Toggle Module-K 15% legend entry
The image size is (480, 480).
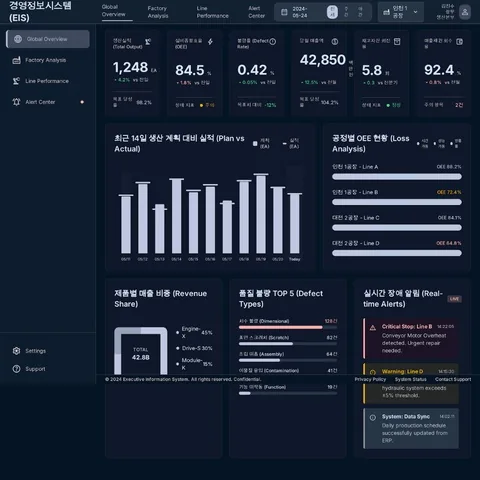[194, 364]
